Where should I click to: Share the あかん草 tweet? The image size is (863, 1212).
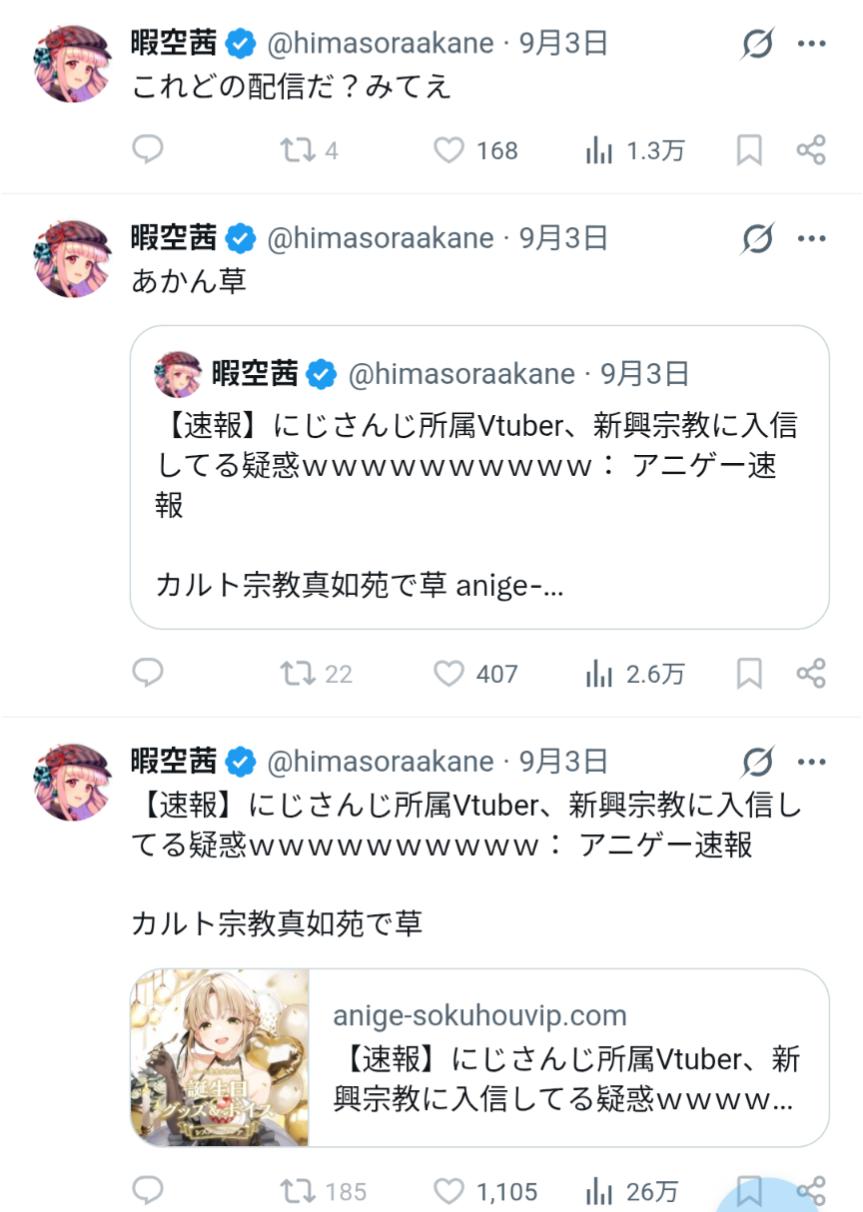point(811,674)
